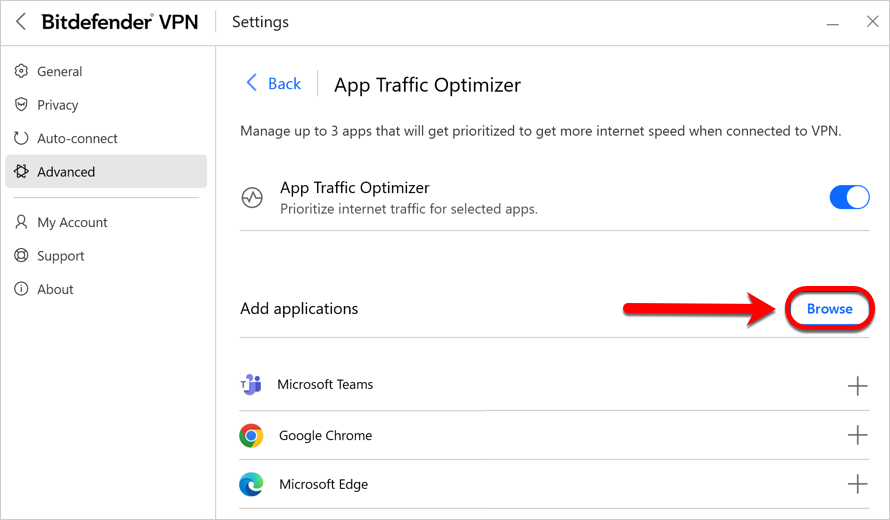Close the Bitdefender VPN window
The width and height of the screenshot is (890, 520).
pos(872,22)
